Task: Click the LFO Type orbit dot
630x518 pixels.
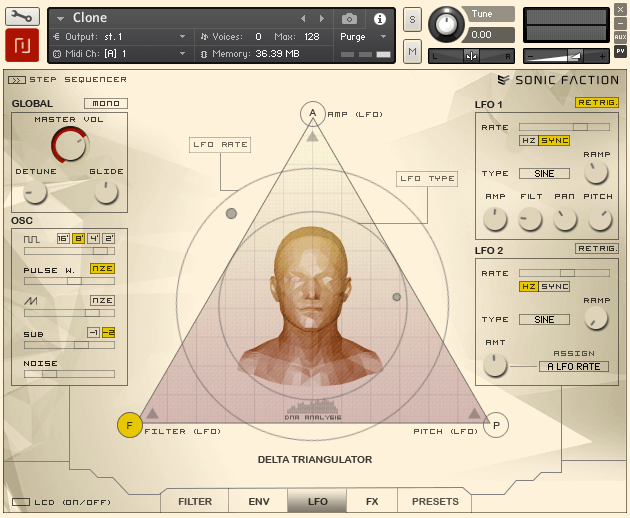Action: pyautogui.click(x=397, y=297)
